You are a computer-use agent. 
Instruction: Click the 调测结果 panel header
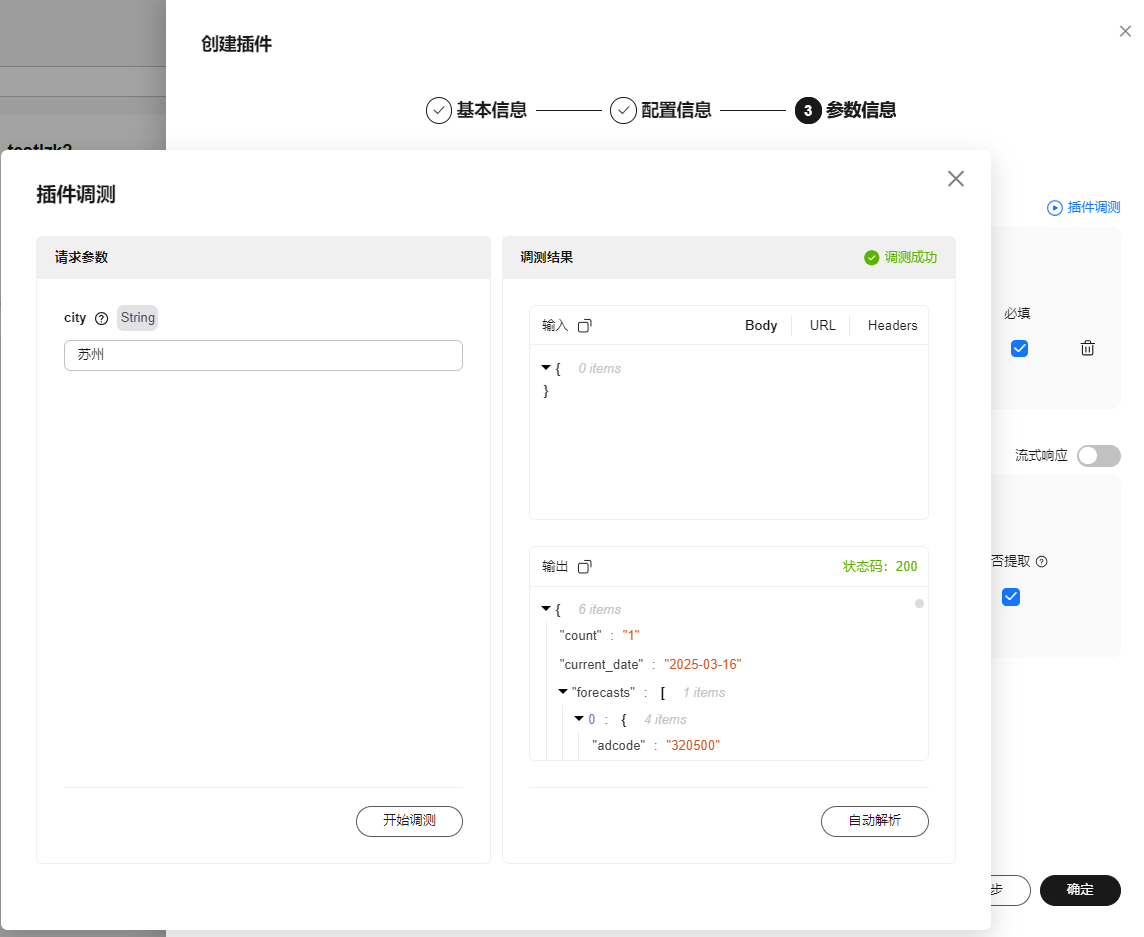click(x=729, y=258)
